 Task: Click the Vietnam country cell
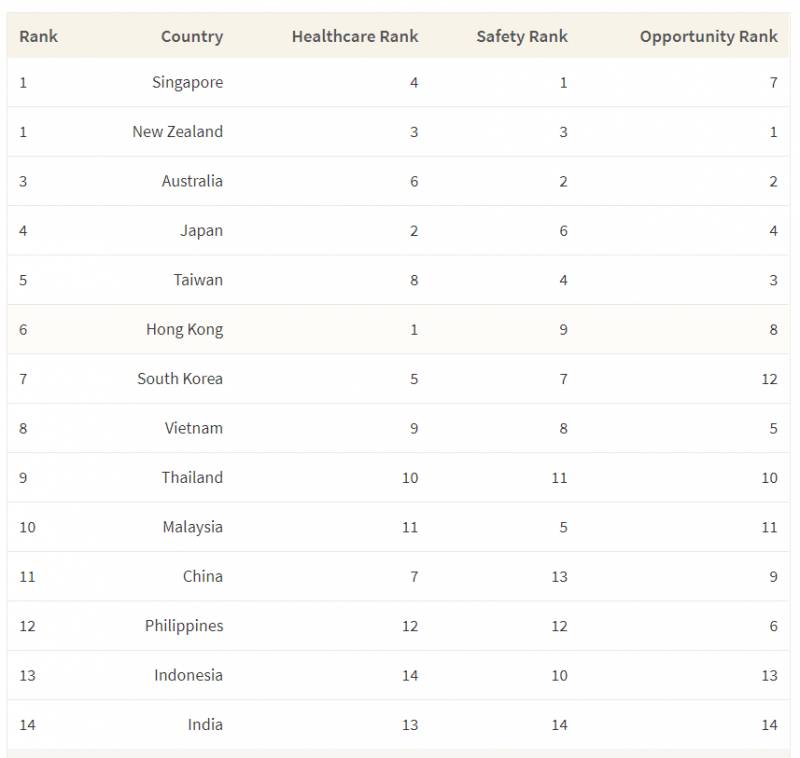point(193,428)
